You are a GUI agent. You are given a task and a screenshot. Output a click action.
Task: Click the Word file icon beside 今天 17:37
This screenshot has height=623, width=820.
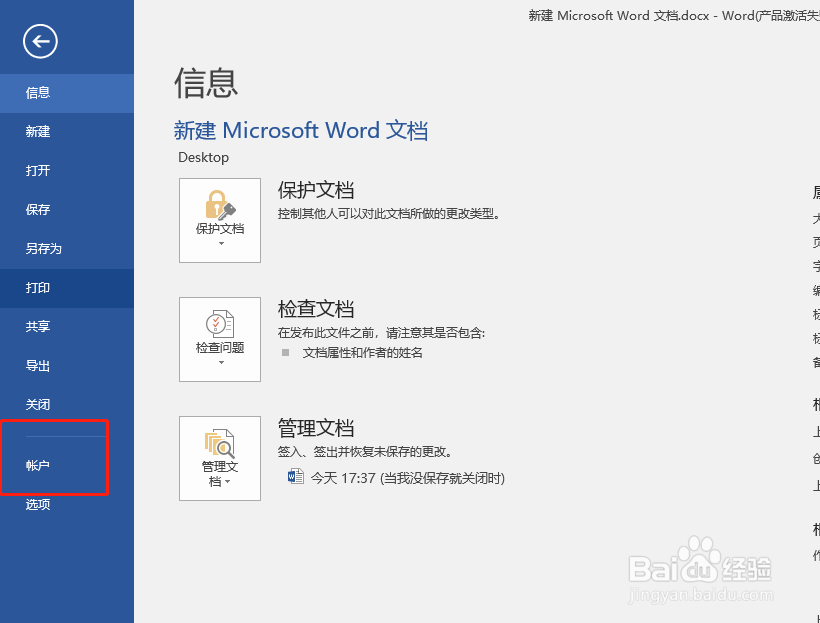[x=295, y=476]
